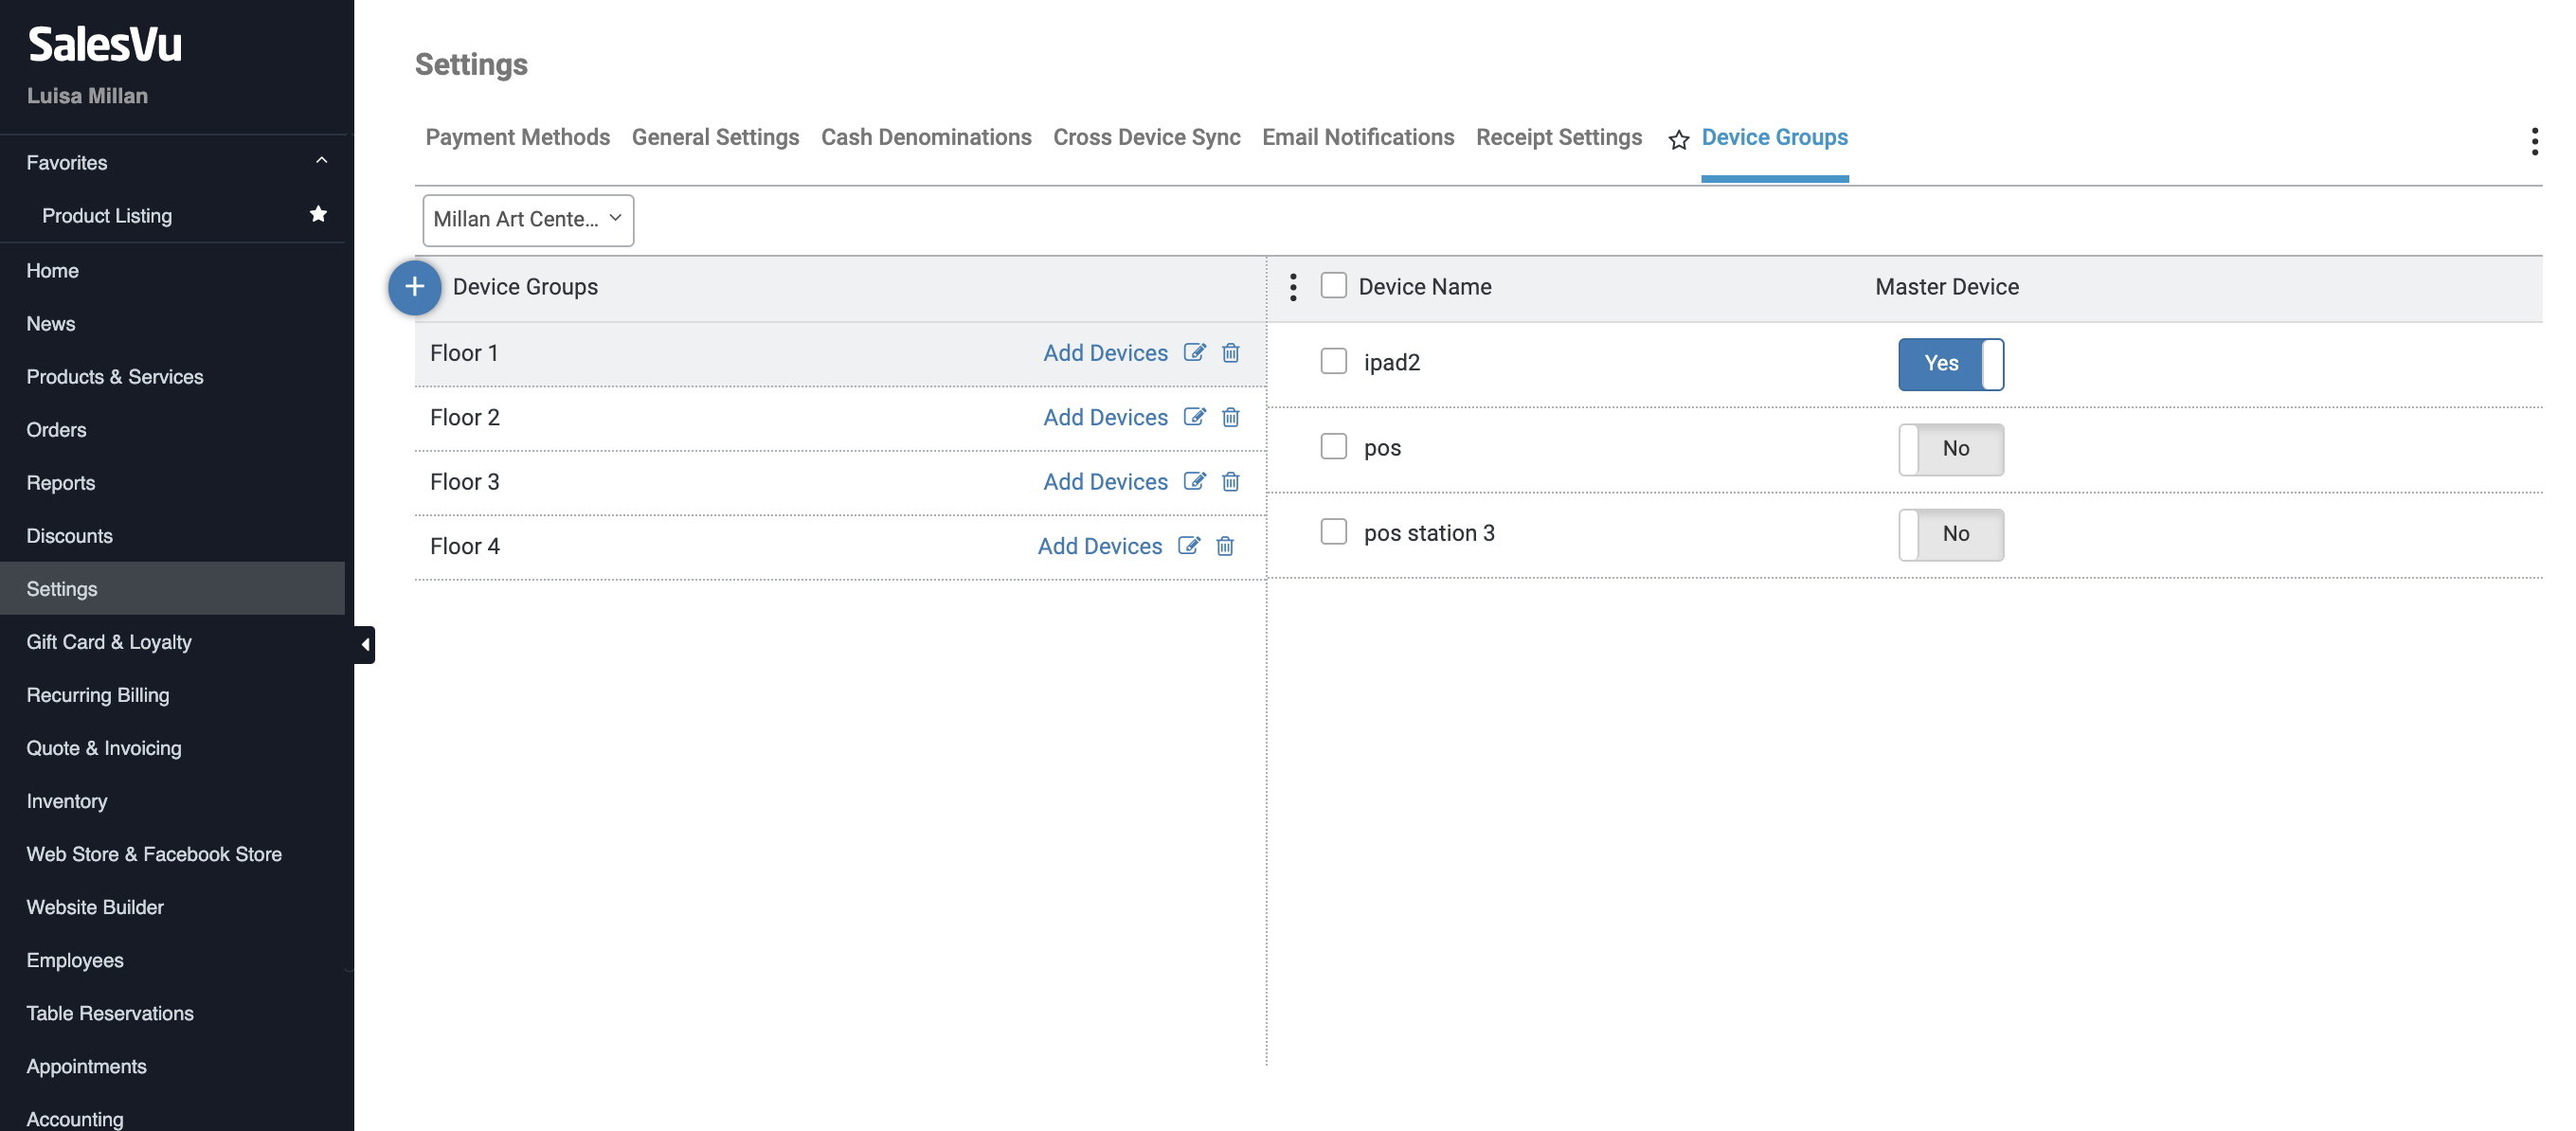
Task: Switch to the Receipt Settings tab
Action: point(1558,137)
